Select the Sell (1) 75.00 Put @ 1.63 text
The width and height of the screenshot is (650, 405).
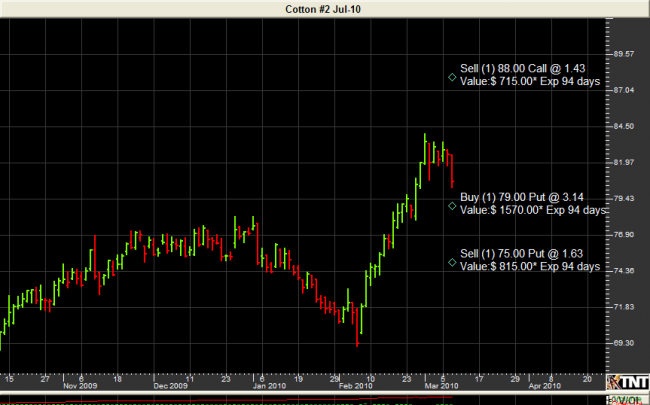[x=521, y=254]
